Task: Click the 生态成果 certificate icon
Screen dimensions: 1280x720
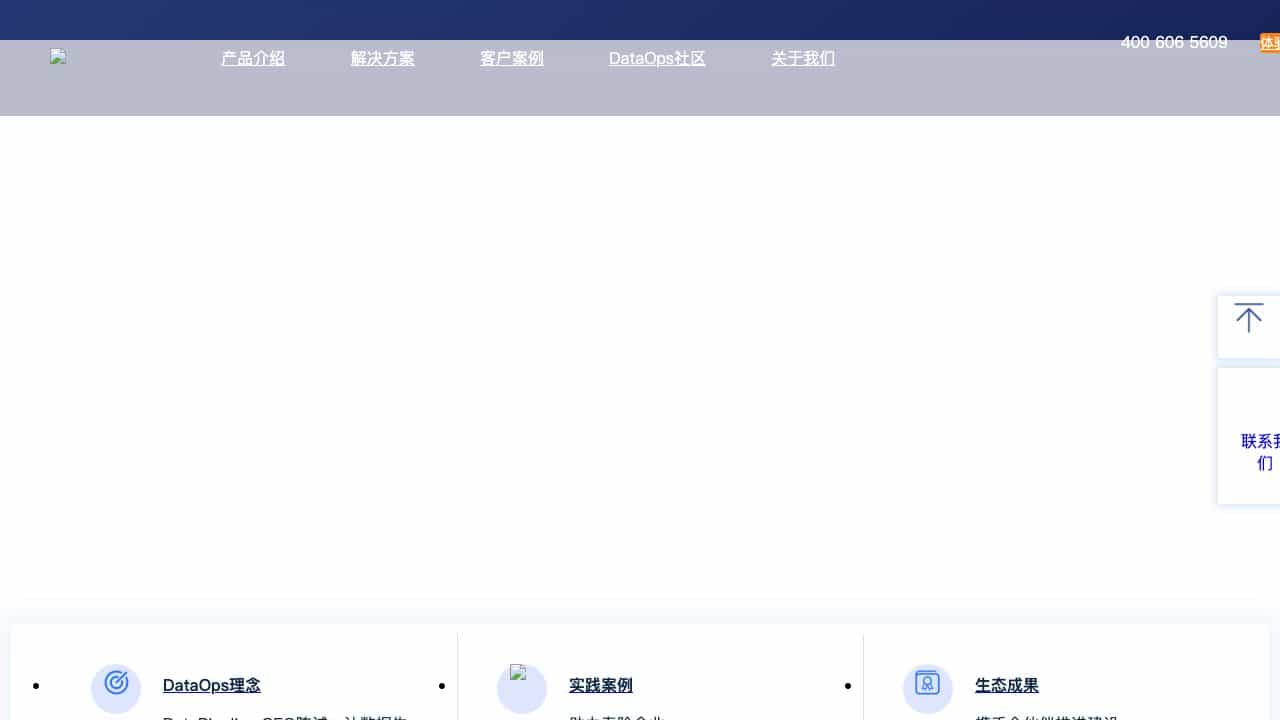Action: [x=928, y=683]
